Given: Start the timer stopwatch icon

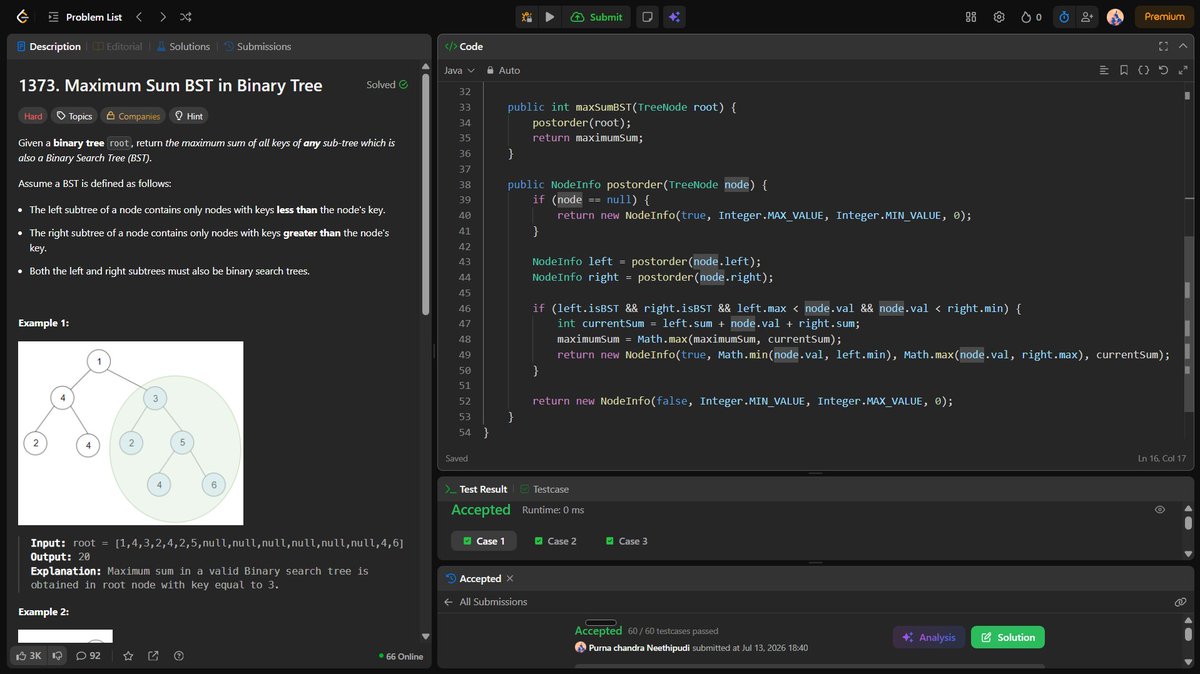Looking at the screenshot, I should pyautogui.click(x=1063, y=17).
